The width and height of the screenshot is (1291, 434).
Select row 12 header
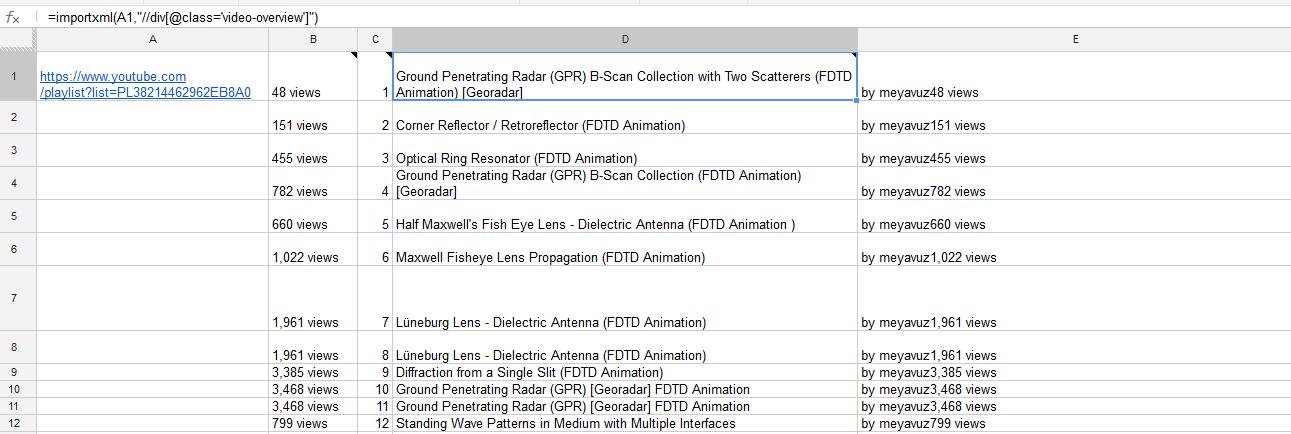click(18, 423)
